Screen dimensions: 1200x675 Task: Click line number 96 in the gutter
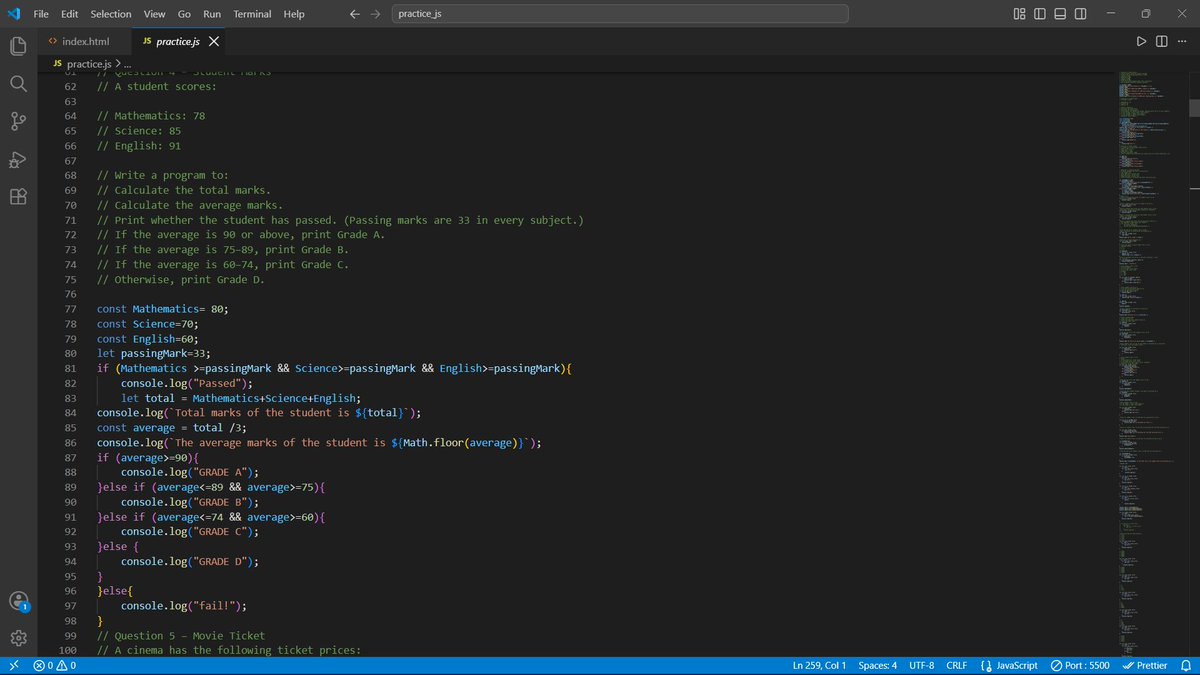click(x=70, y=591)
